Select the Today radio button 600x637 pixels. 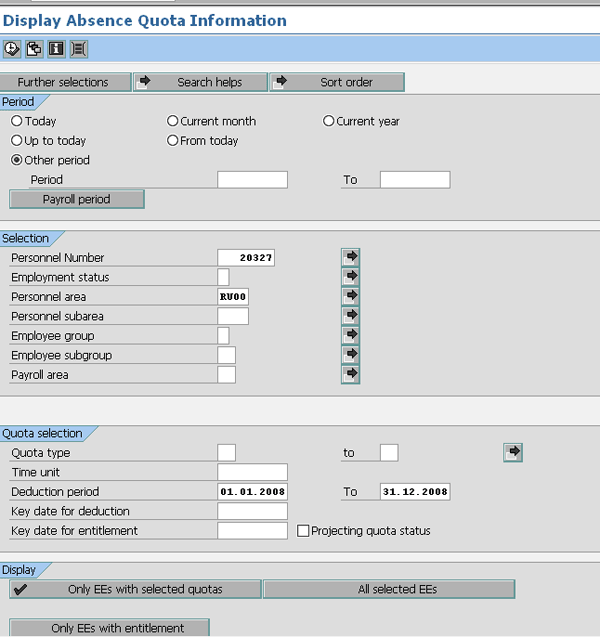pyautogui.click(x=17, y=121)
